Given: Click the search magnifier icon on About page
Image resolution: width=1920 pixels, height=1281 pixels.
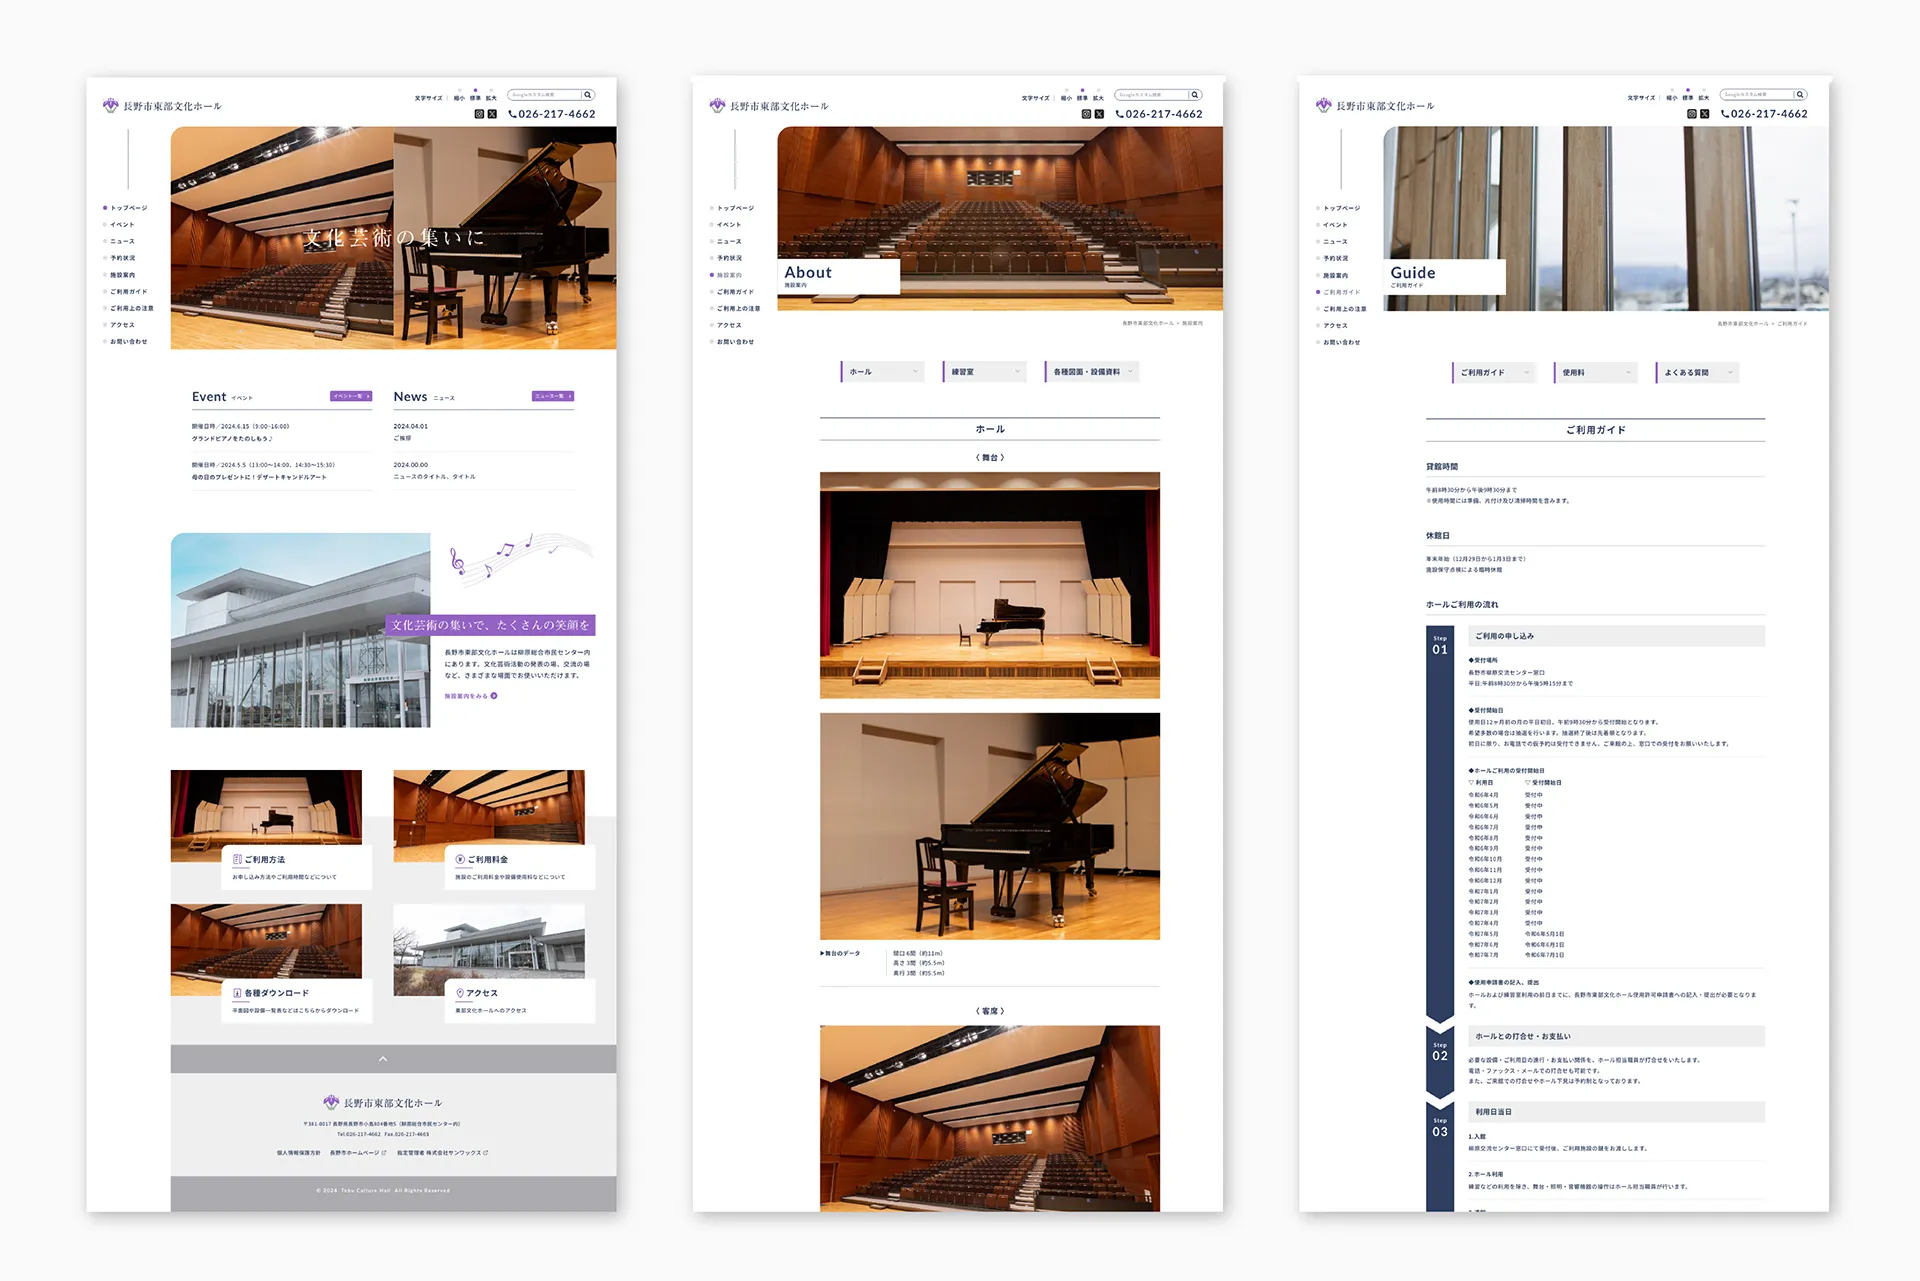Looking at the screenshot, I should [x=1194, y=95].
